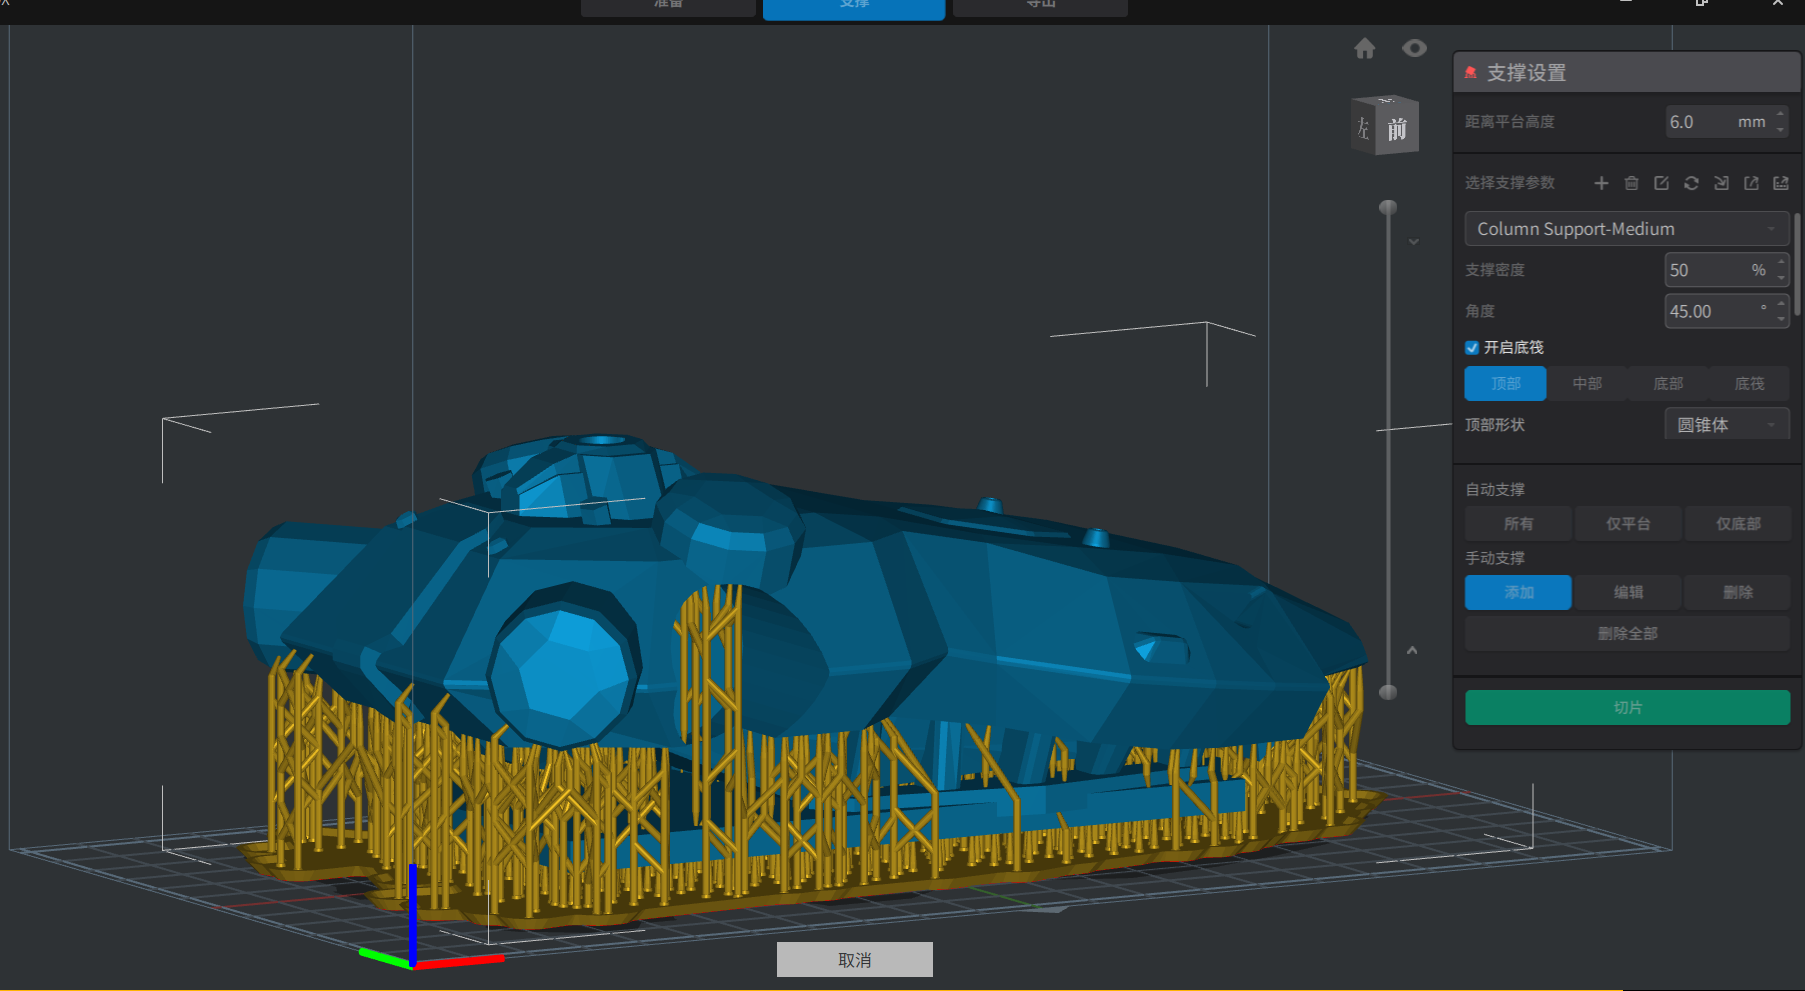Click 添加 under 手动支撑

point(1518,593)
